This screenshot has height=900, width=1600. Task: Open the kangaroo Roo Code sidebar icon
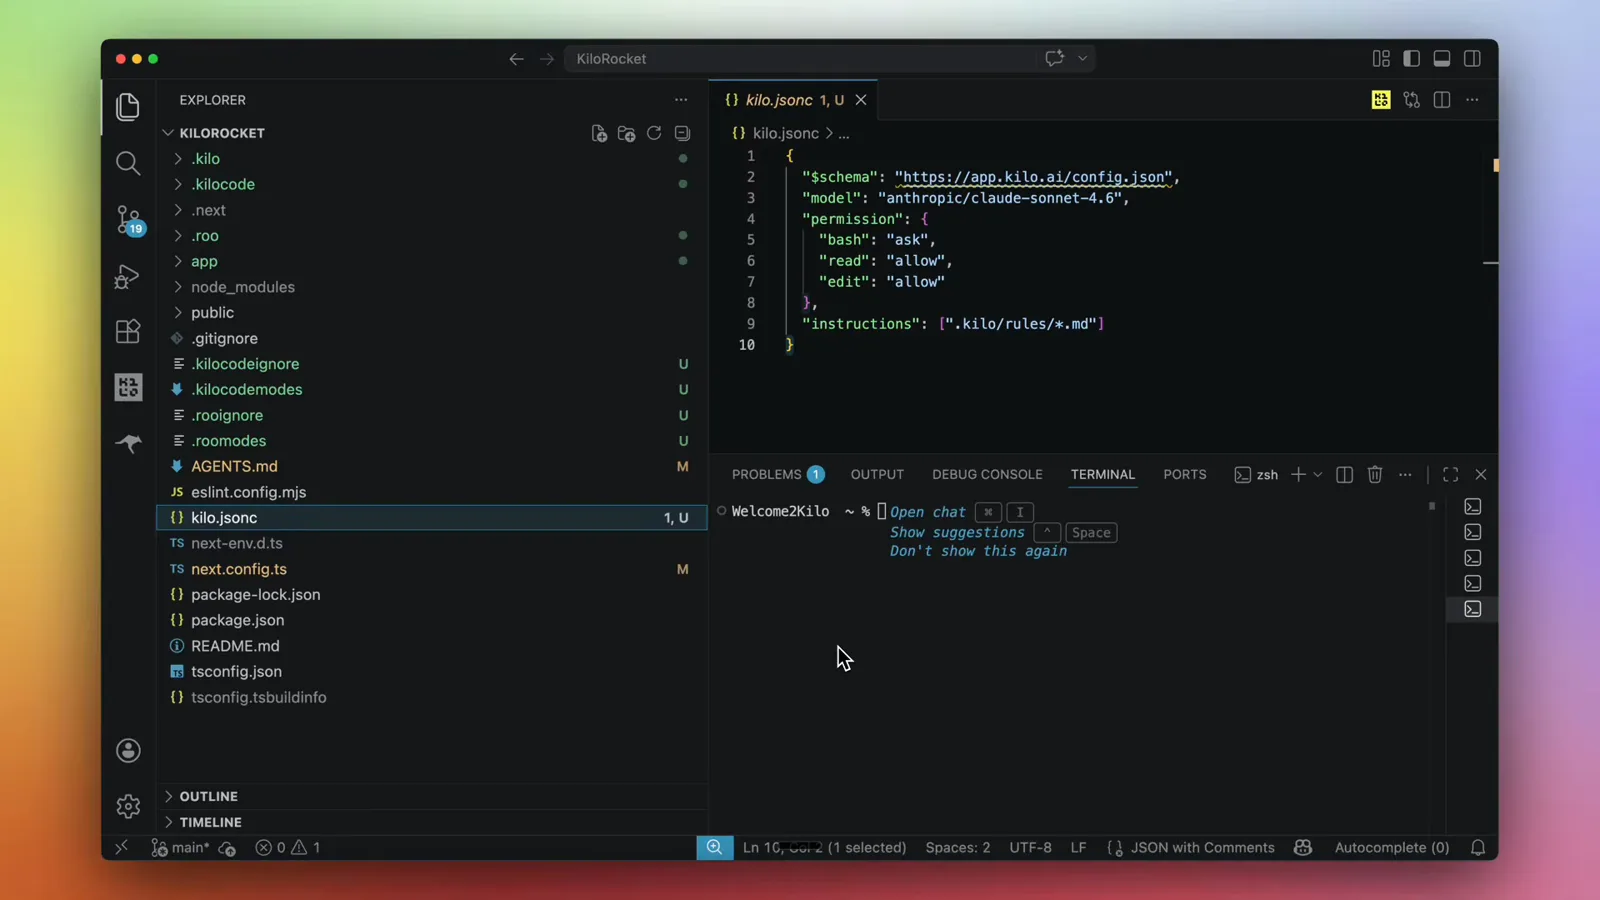(x=128, y=443)
